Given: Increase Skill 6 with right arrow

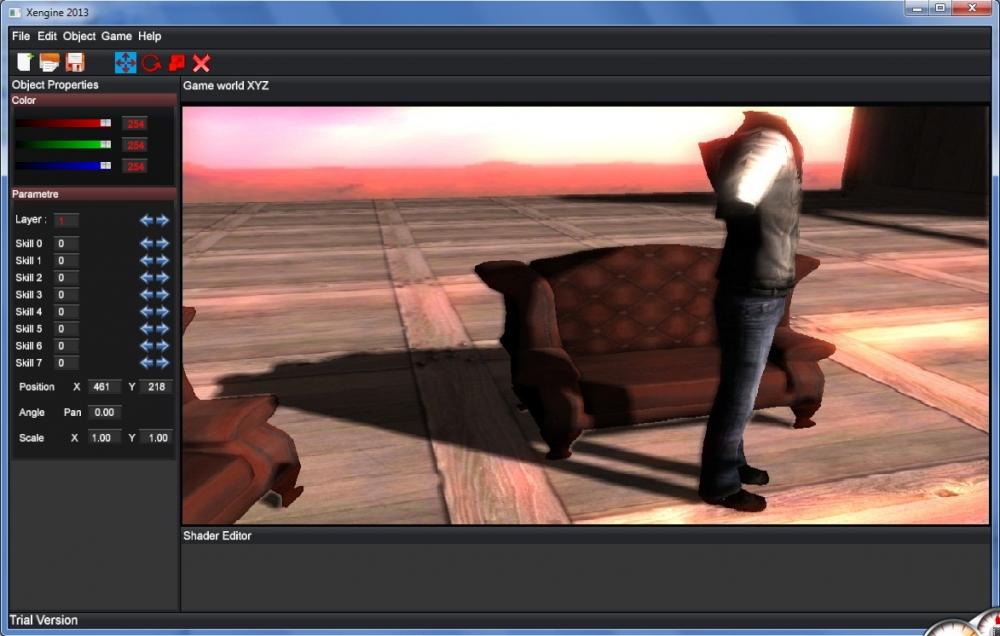Looking at the screenshot, I should [163, 346].
